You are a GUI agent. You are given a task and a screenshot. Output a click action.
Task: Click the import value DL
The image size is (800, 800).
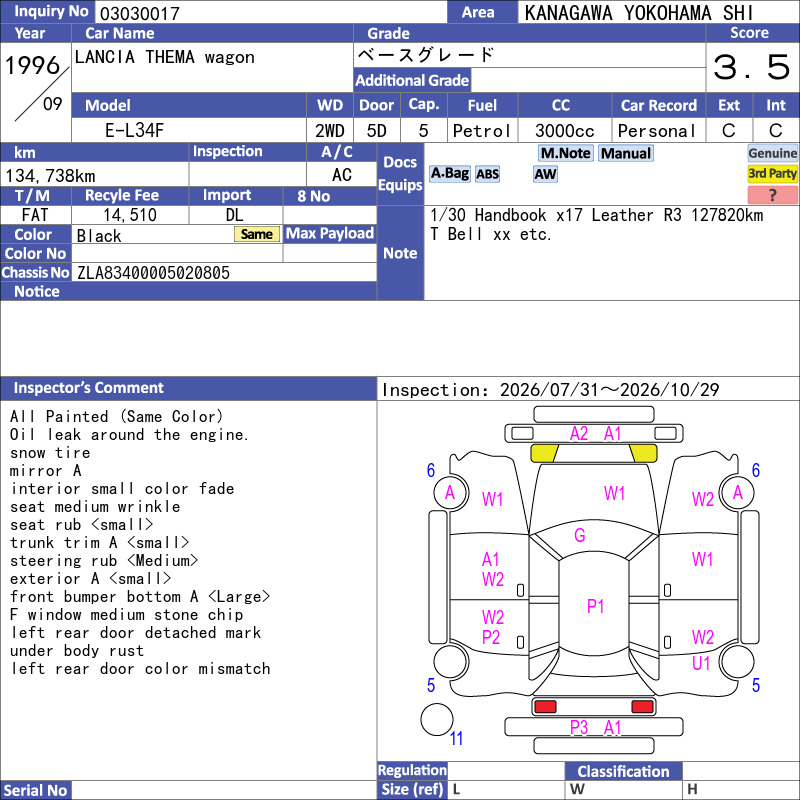(235, 215)
